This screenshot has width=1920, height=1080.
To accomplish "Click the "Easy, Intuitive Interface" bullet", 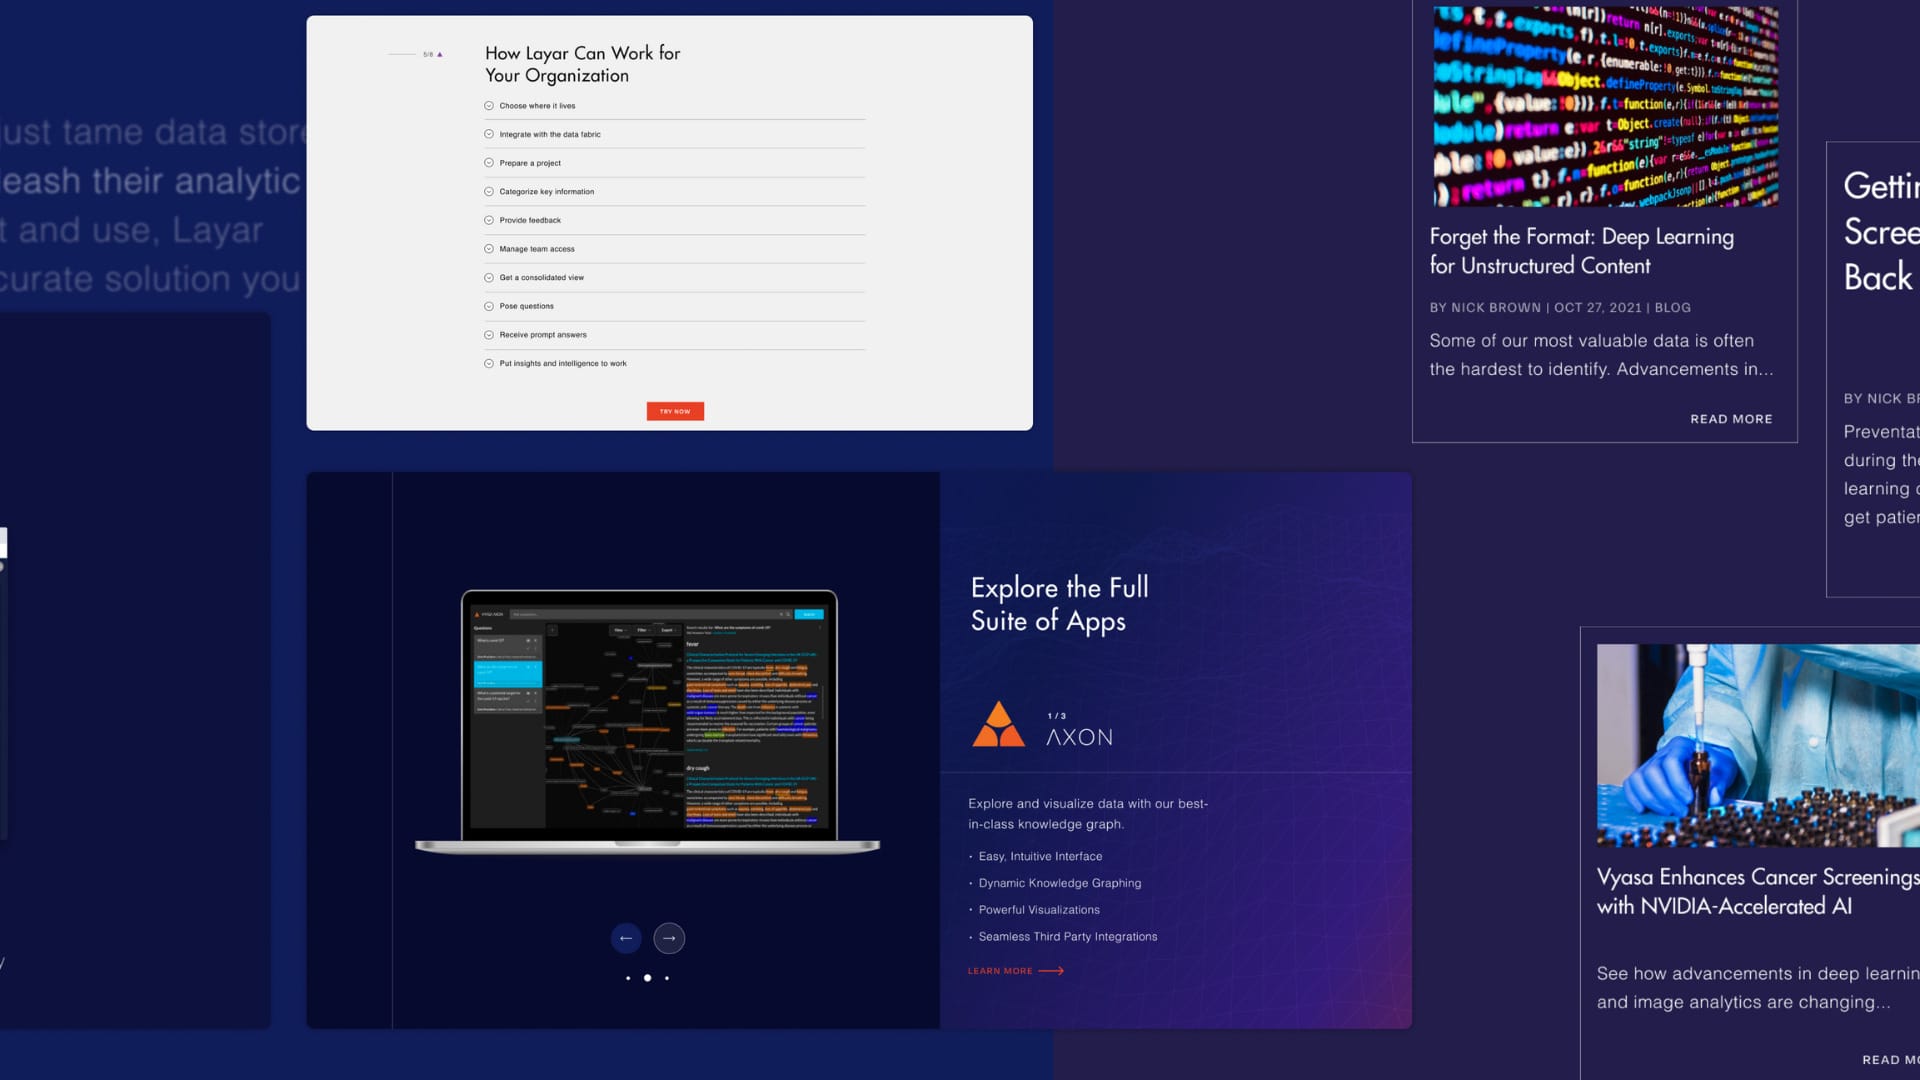I will point(1040,857).
